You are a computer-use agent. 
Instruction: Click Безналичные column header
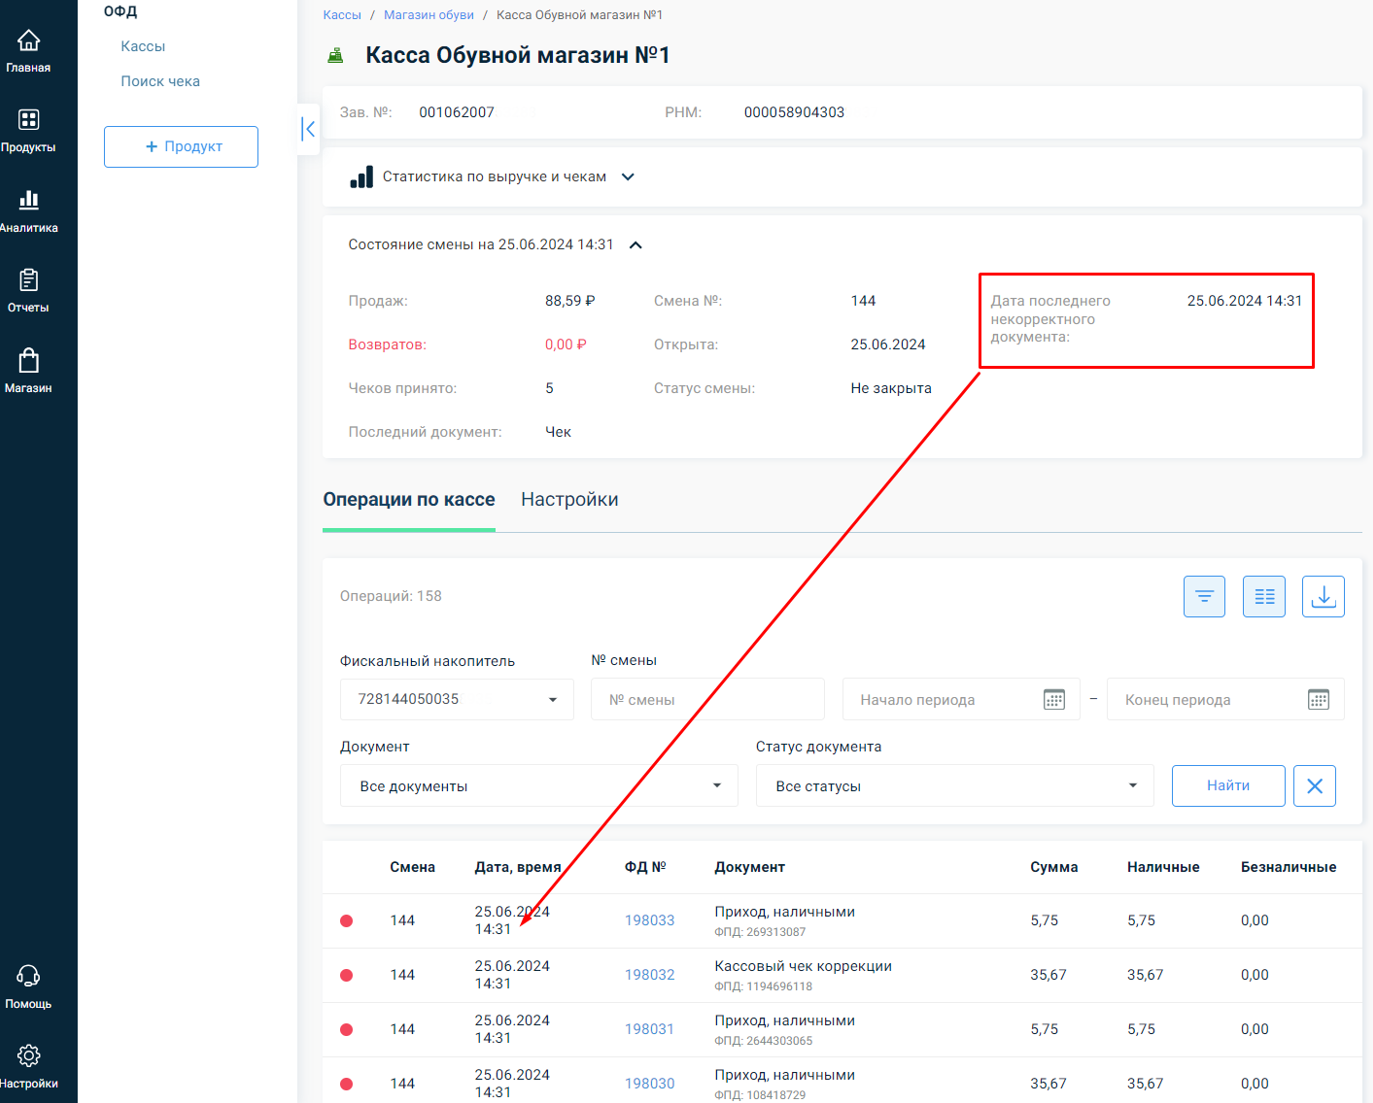tap(1288, 867)
